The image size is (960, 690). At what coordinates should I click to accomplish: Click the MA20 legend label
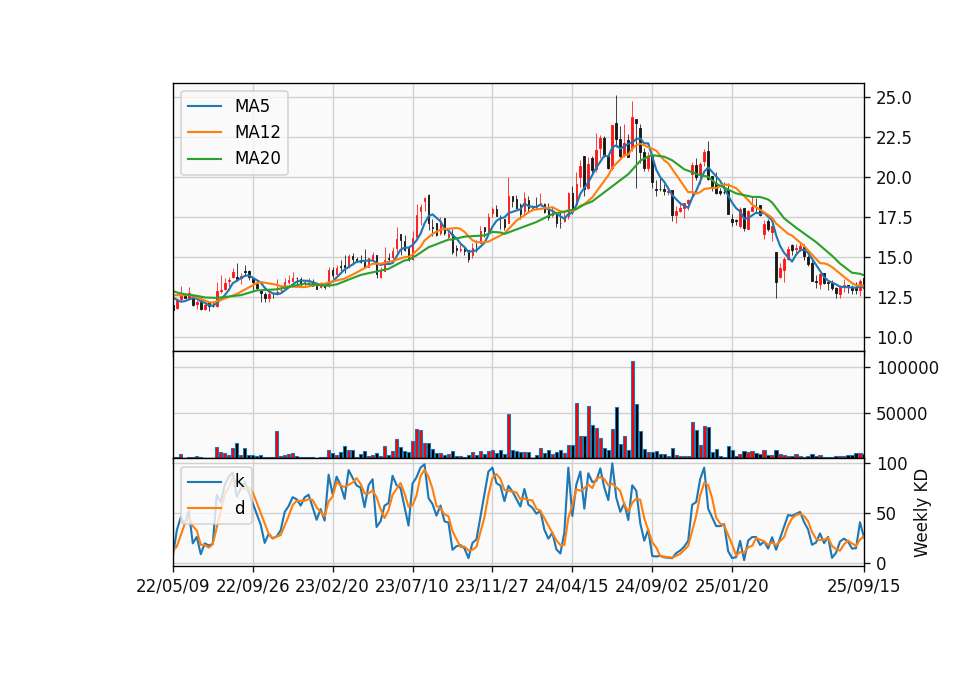(x=257, y=158)
